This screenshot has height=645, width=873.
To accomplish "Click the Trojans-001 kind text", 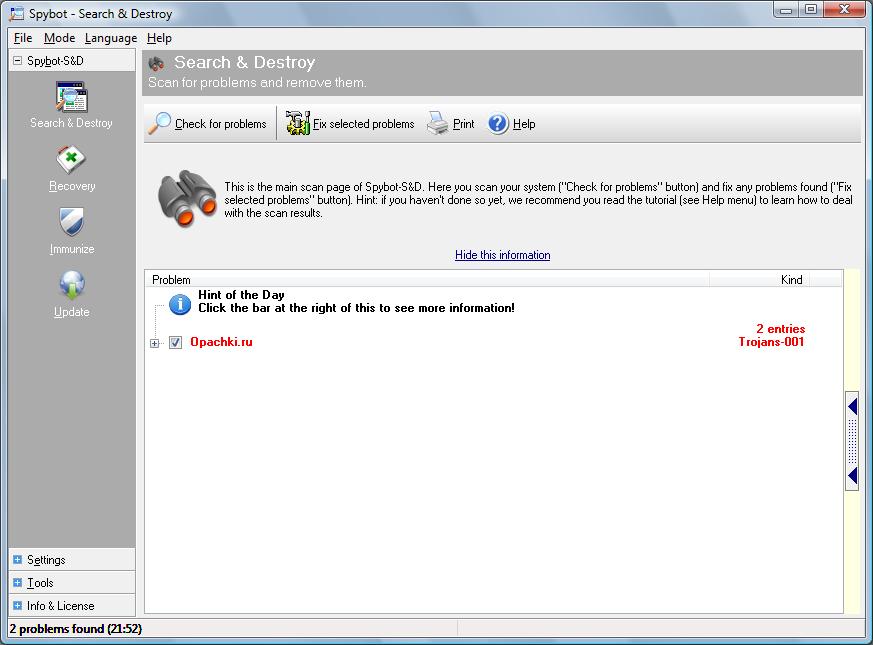I will tap(771, 342).
